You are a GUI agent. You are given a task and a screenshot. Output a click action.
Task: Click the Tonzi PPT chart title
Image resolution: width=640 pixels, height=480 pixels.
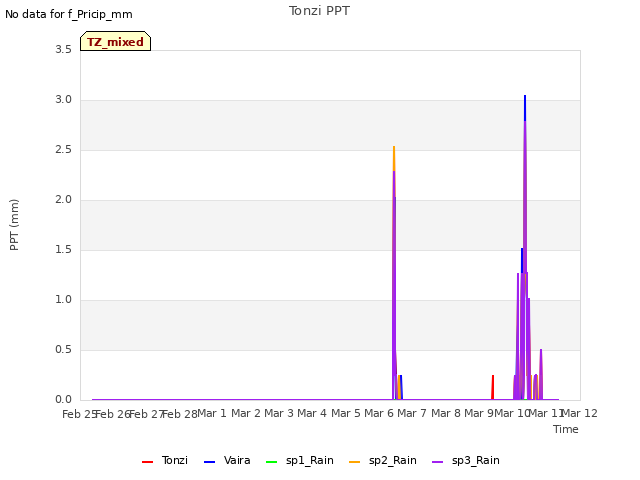319,11
